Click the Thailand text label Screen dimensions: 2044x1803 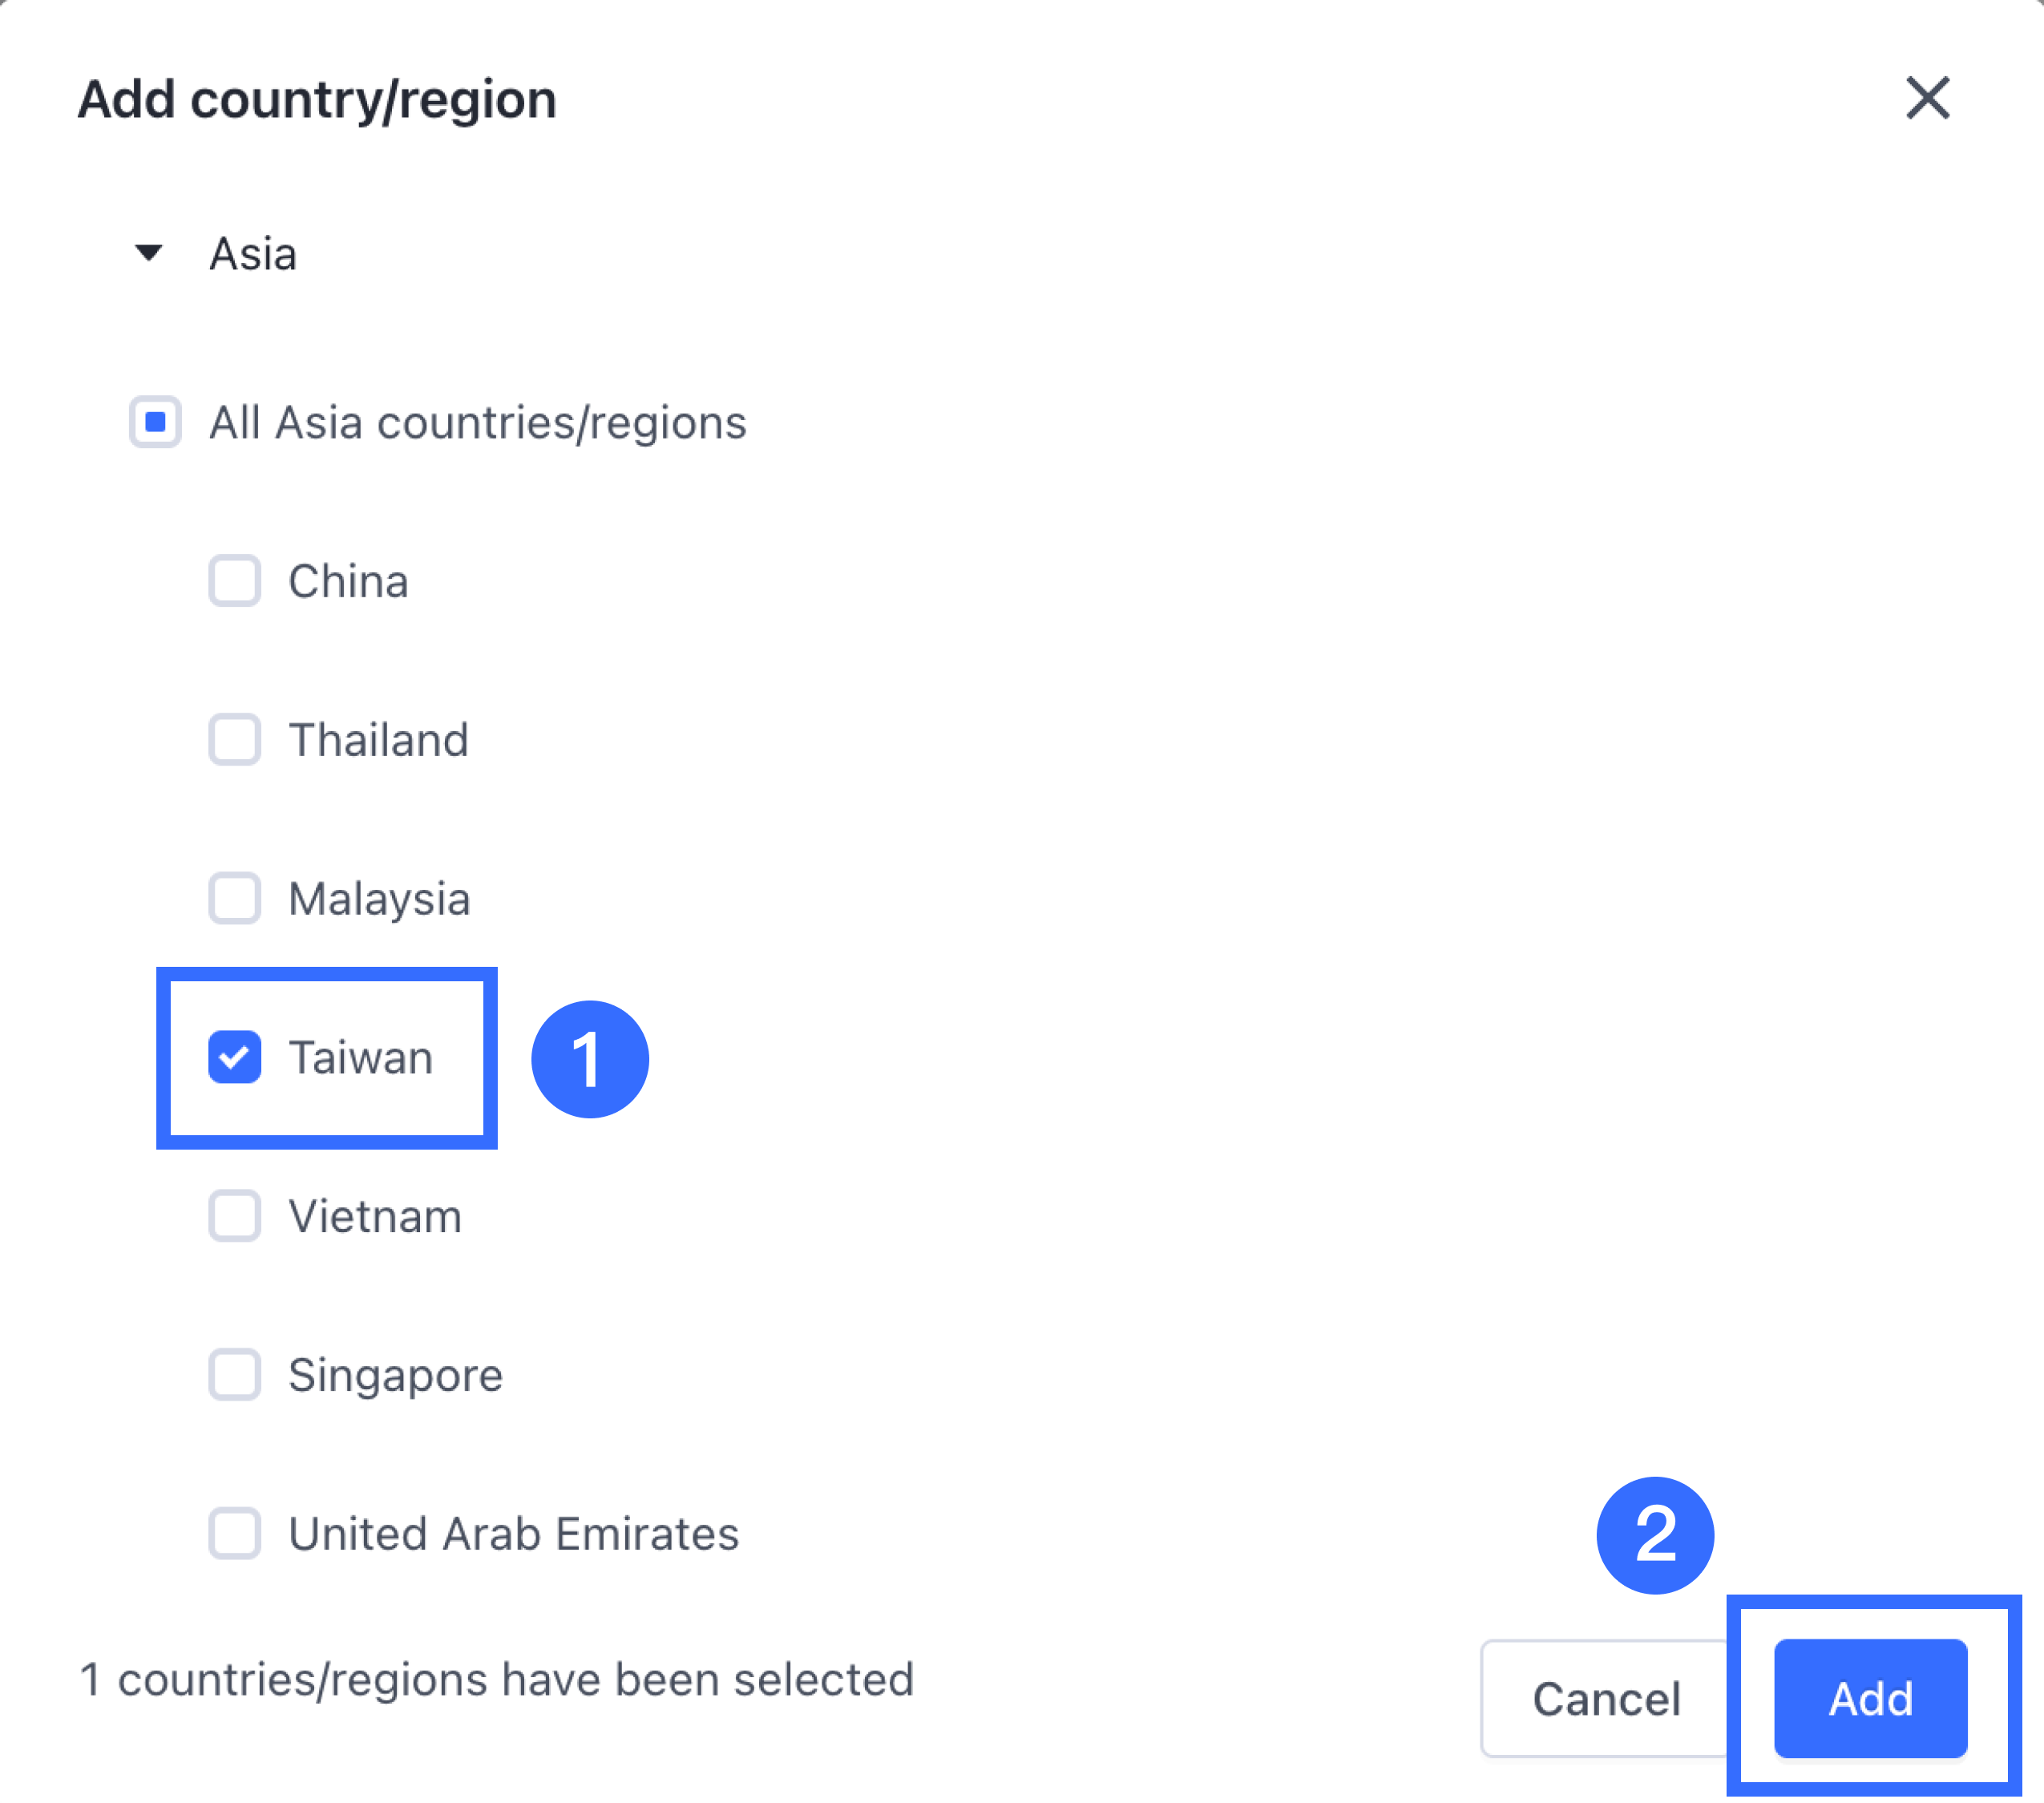pos(378,740)
